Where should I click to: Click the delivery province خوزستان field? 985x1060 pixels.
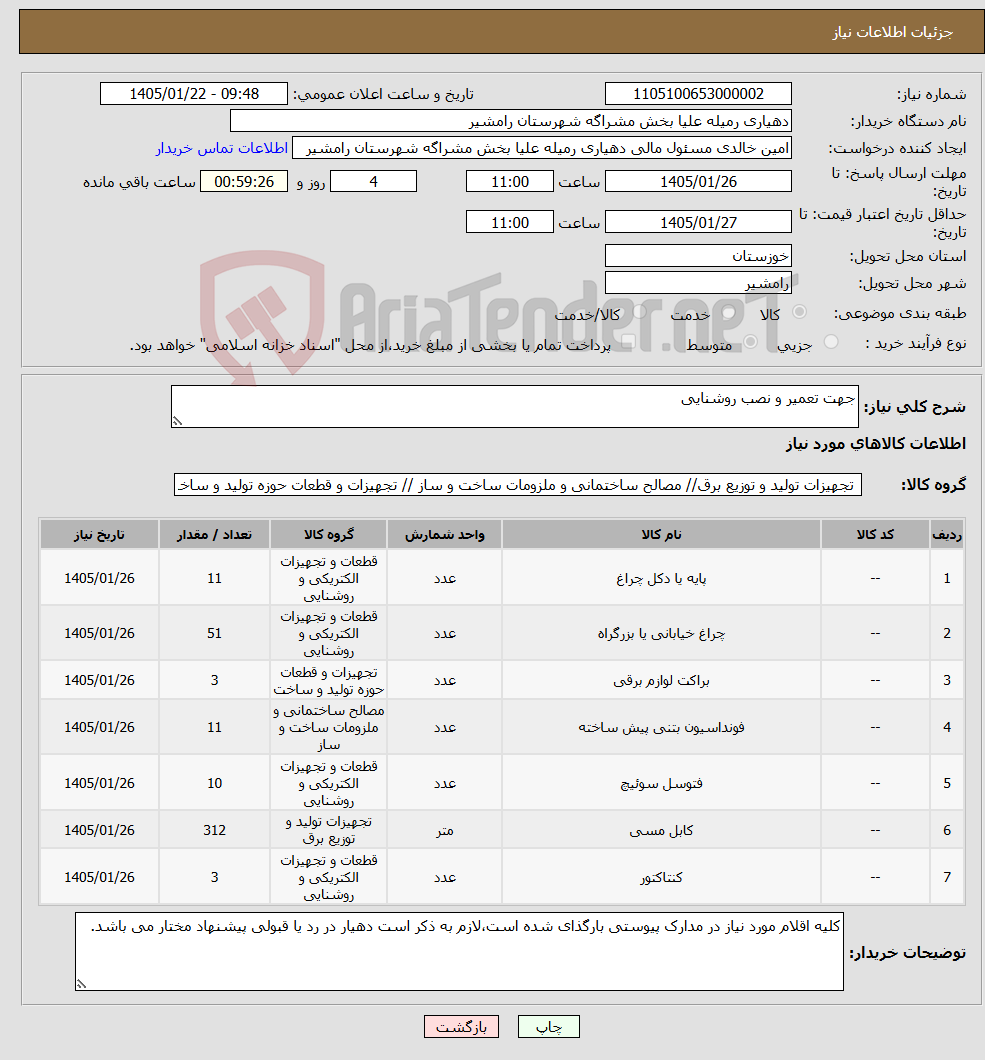tap(698, 256)
